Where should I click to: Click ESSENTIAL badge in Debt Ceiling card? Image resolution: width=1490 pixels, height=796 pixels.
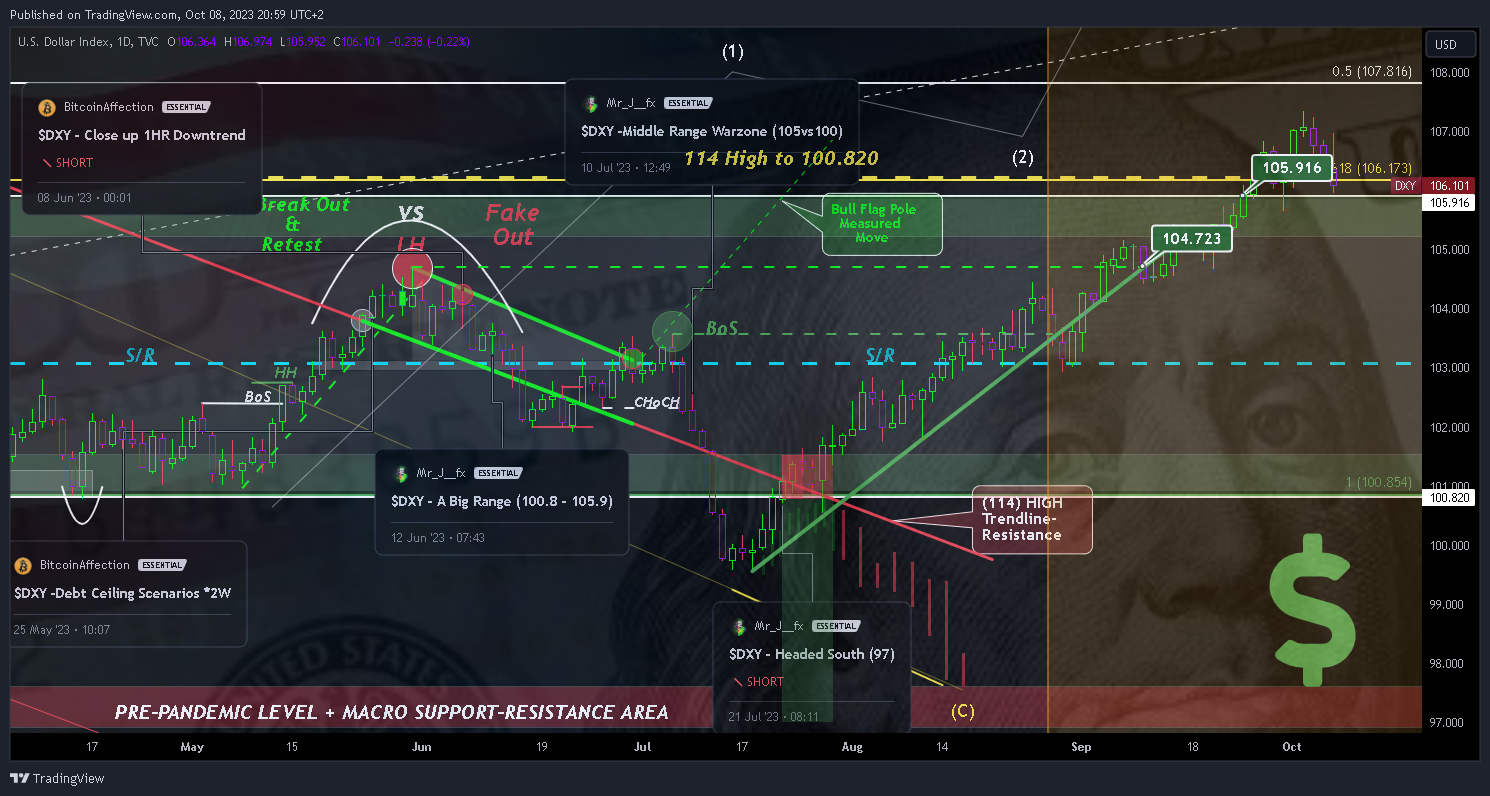click(x=163, y=565)
